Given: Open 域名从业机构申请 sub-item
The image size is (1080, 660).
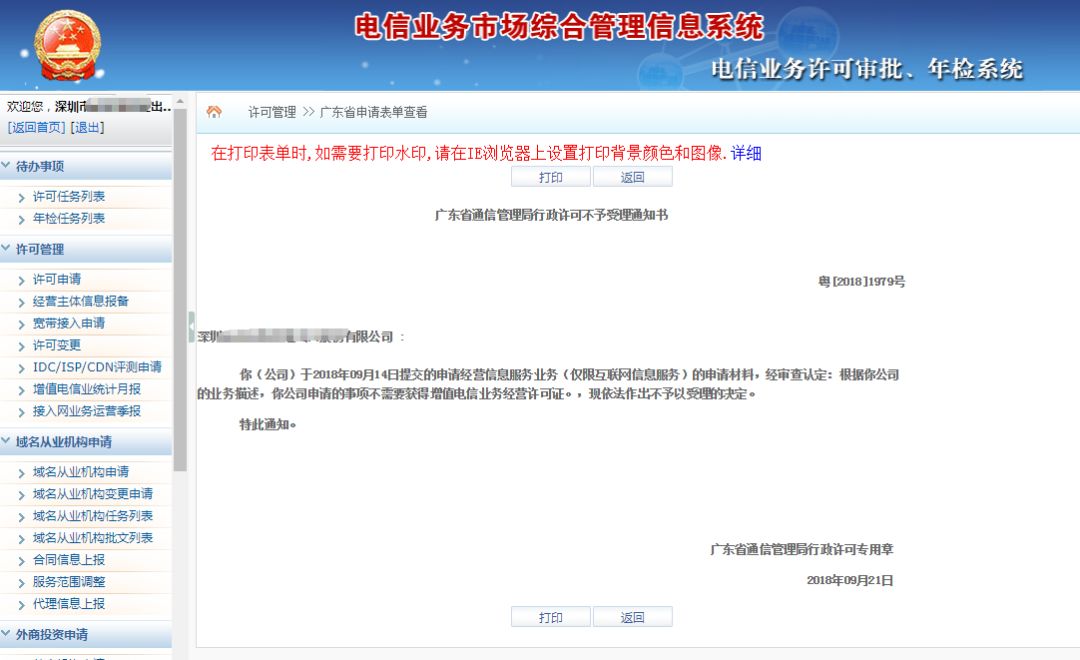Looking at the screenshot, I should [81, 472].
